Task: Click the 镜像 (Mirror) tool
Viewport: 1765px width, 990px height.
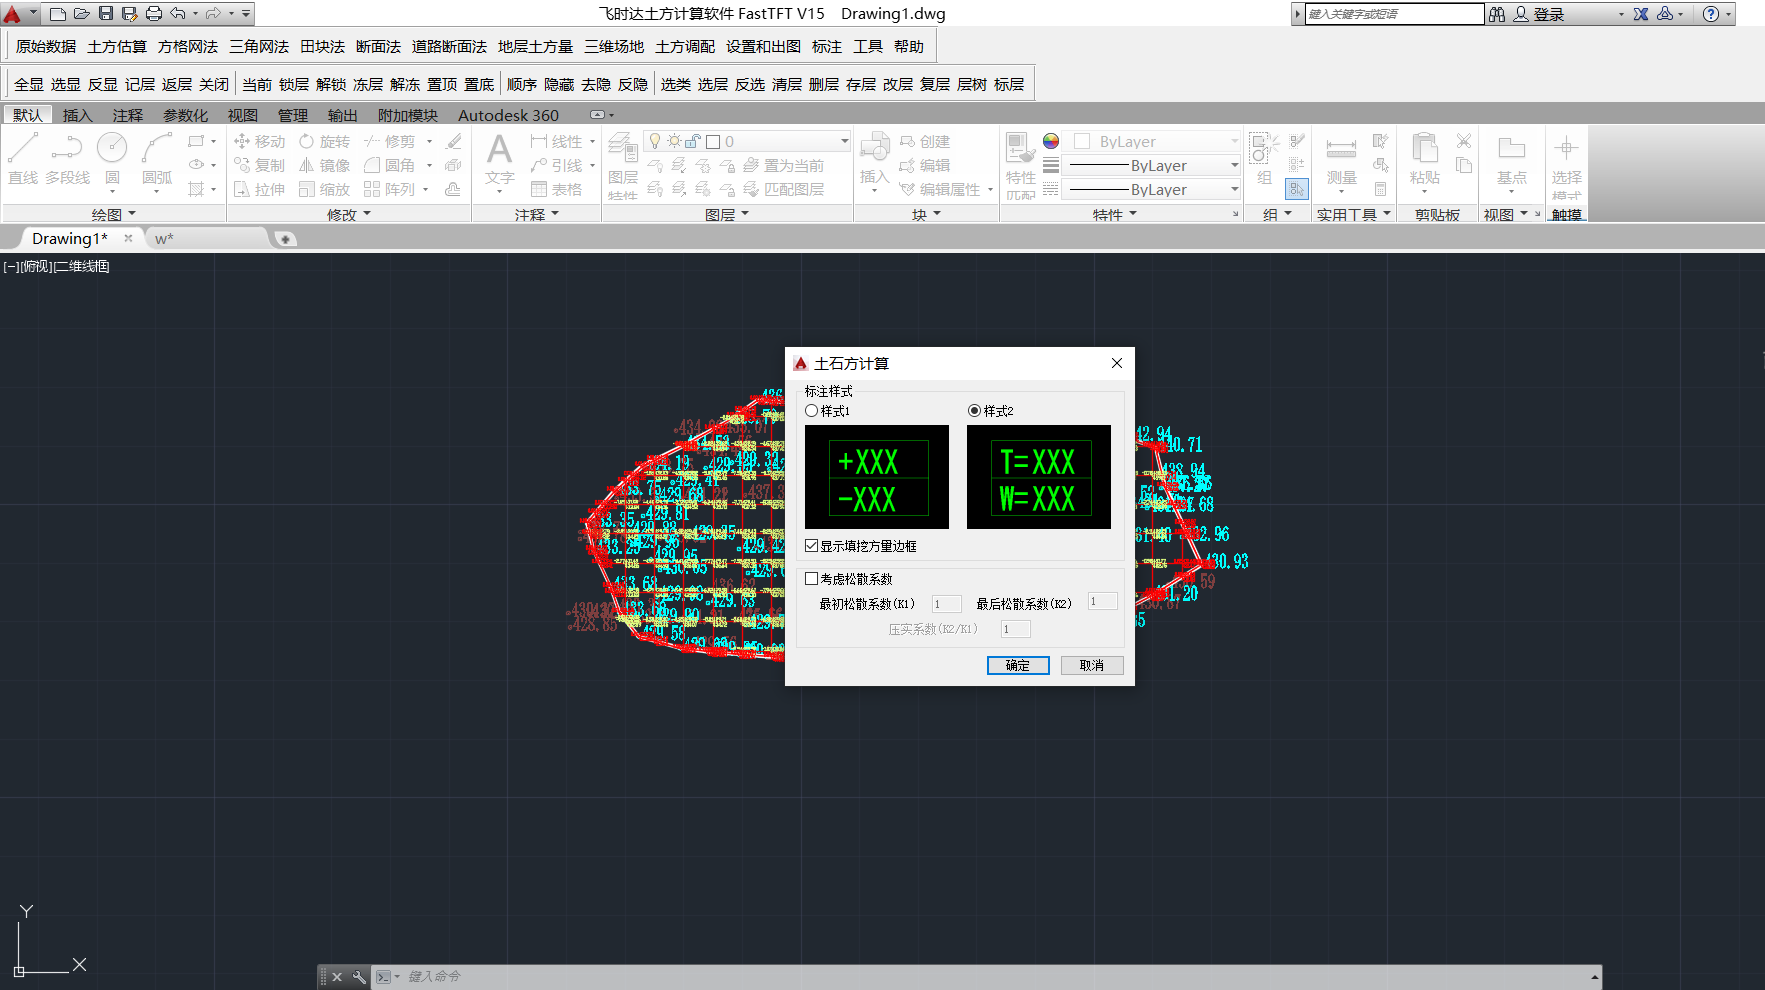Action: click(x=325, y=165)
